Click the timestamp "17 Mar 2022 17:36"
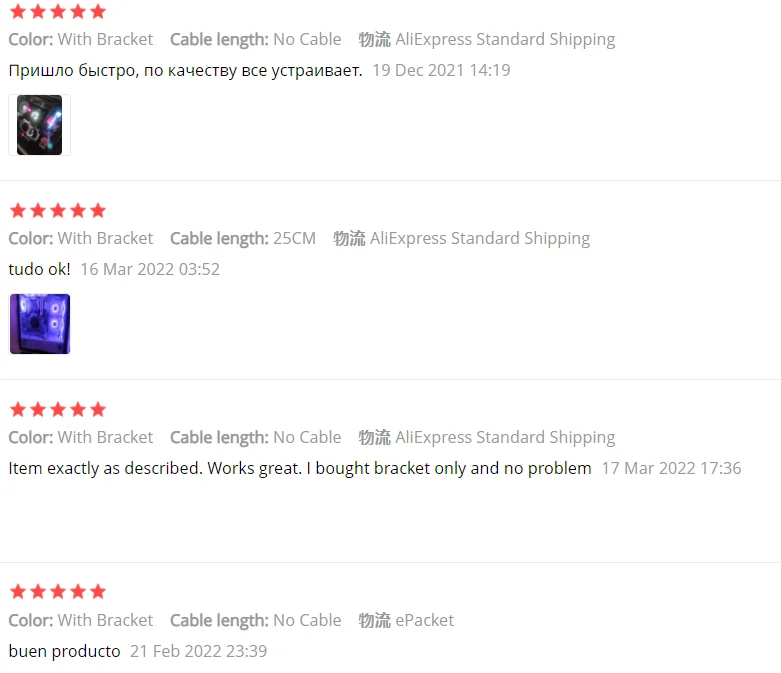781x673 pixels. [671, 468]
